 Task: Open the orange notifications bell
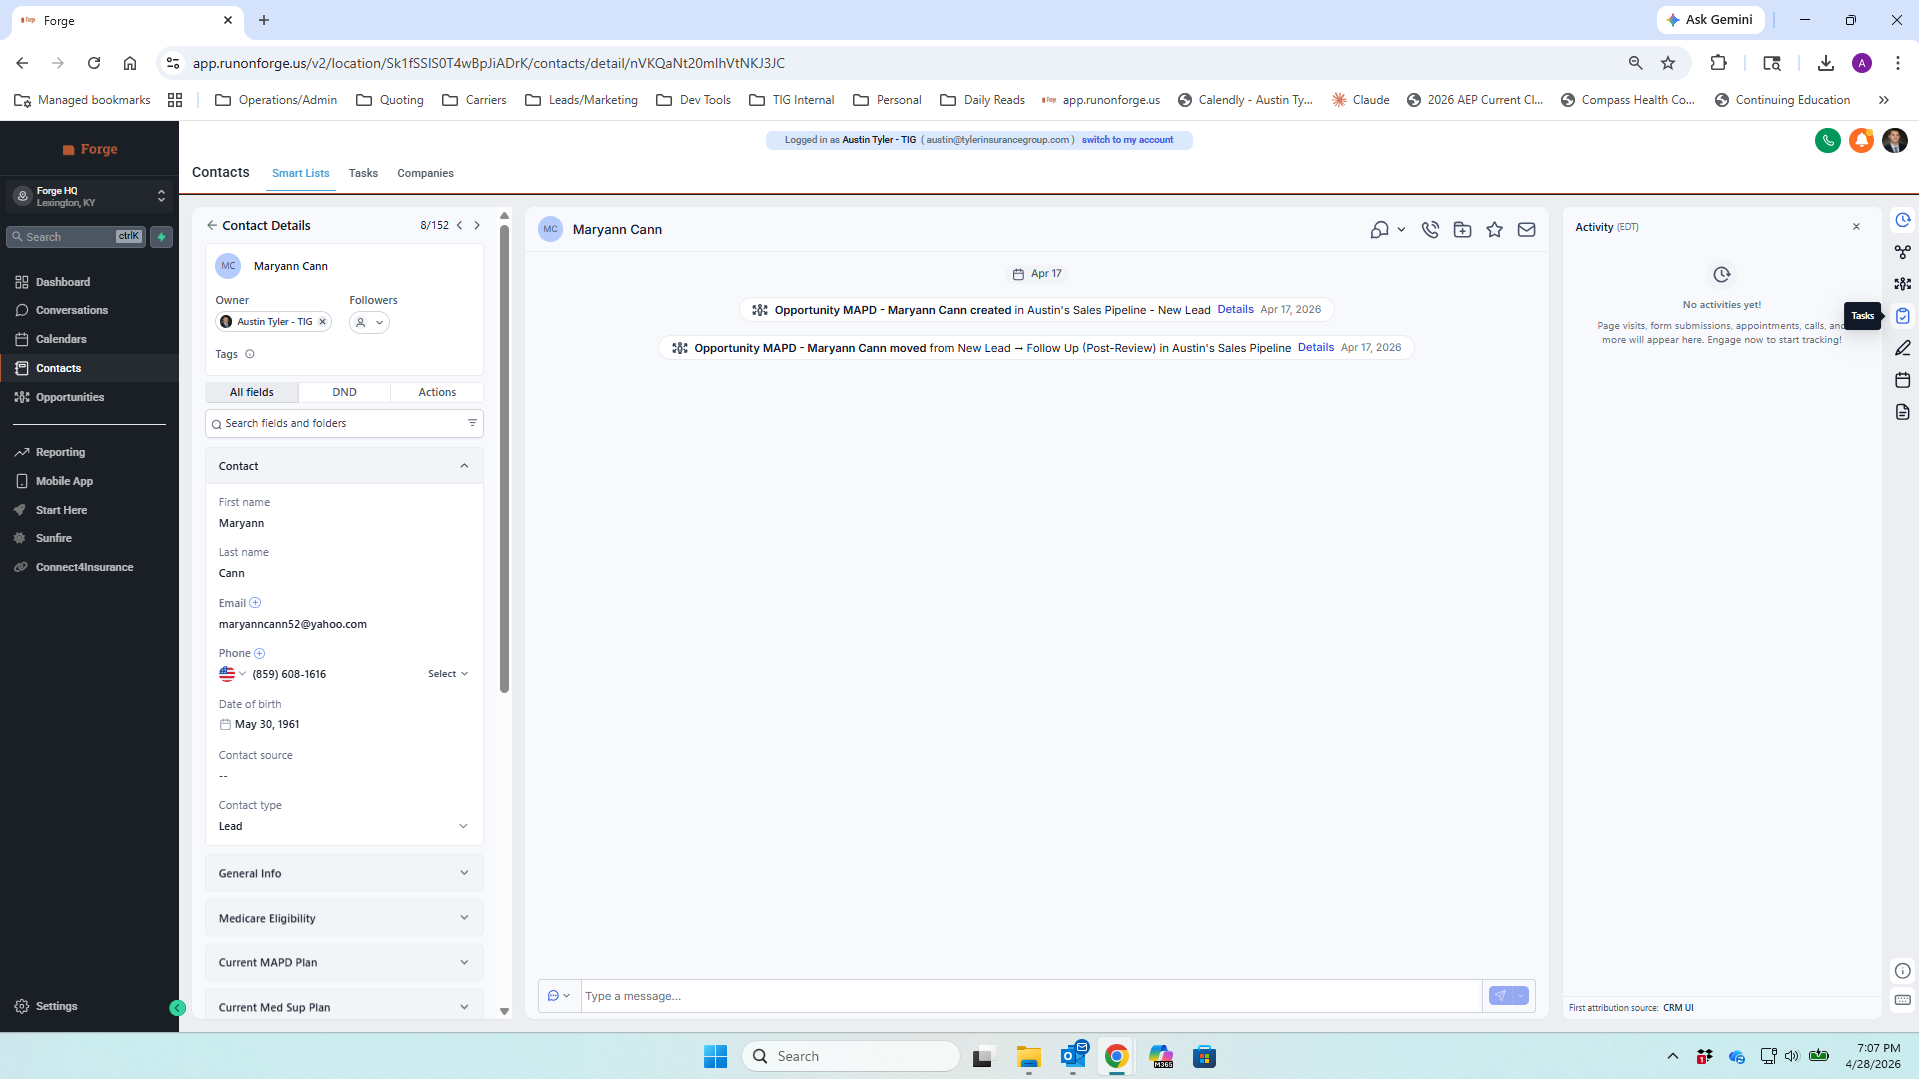(1861, 141)
